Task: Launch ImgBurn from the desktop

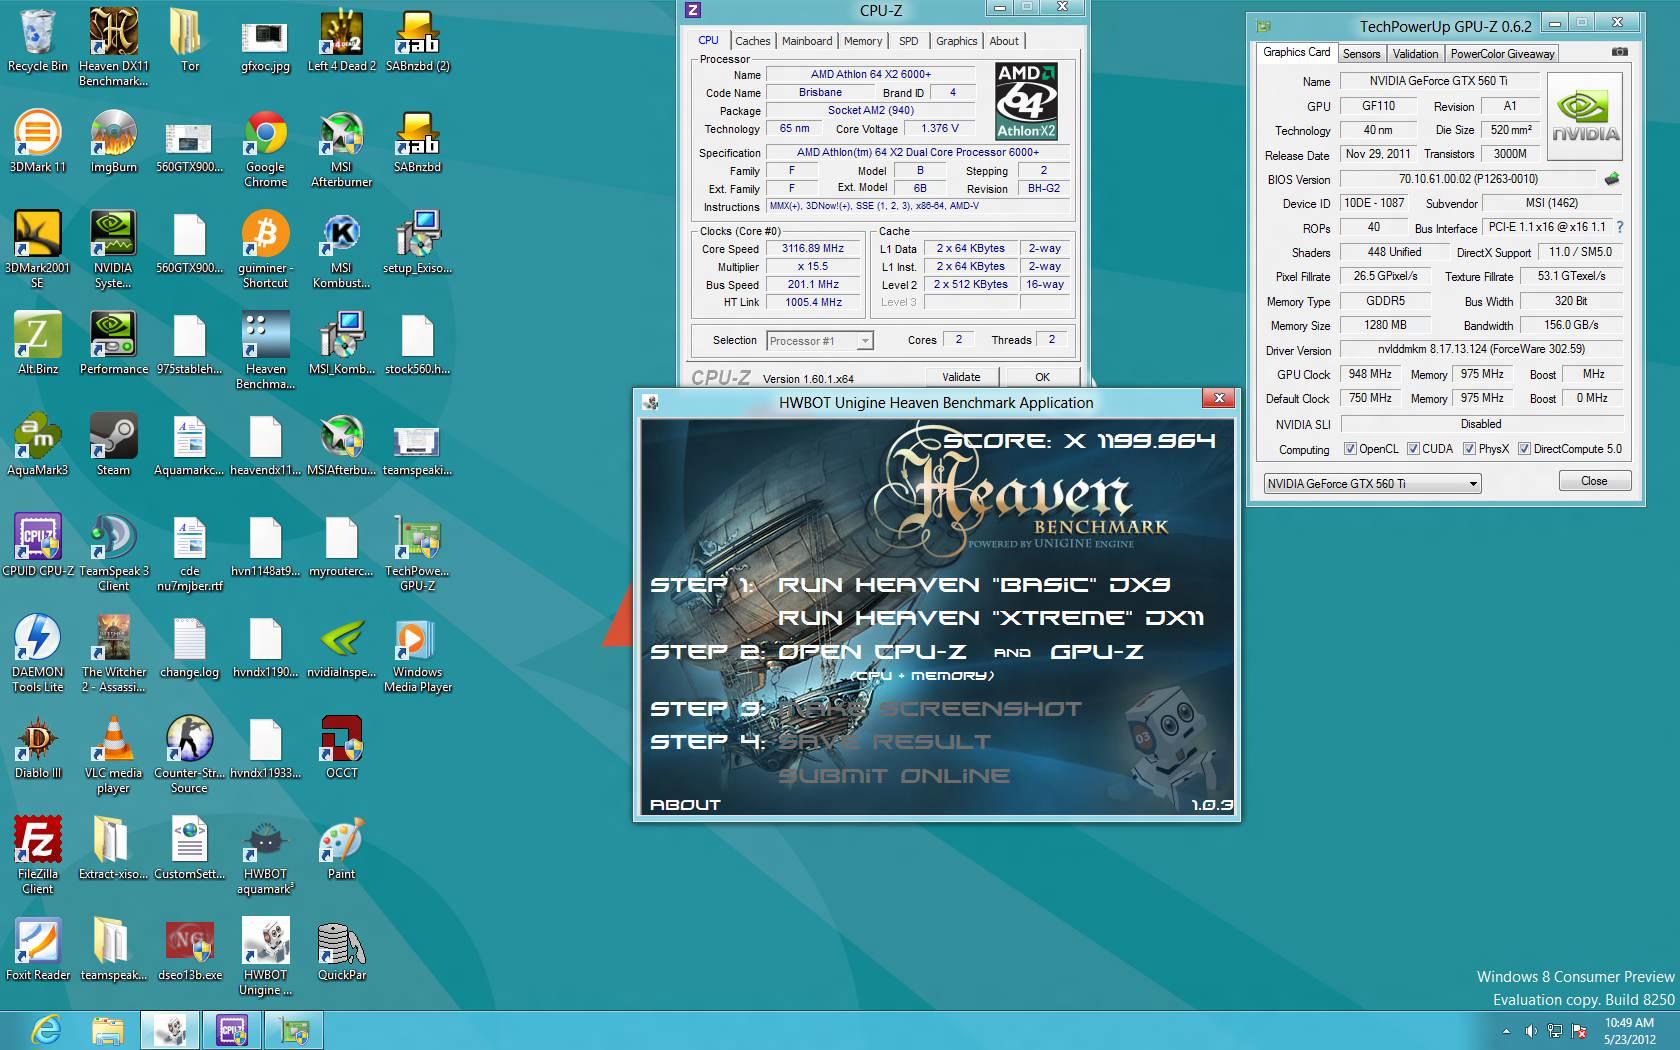Action: click(x=114, y=142)
